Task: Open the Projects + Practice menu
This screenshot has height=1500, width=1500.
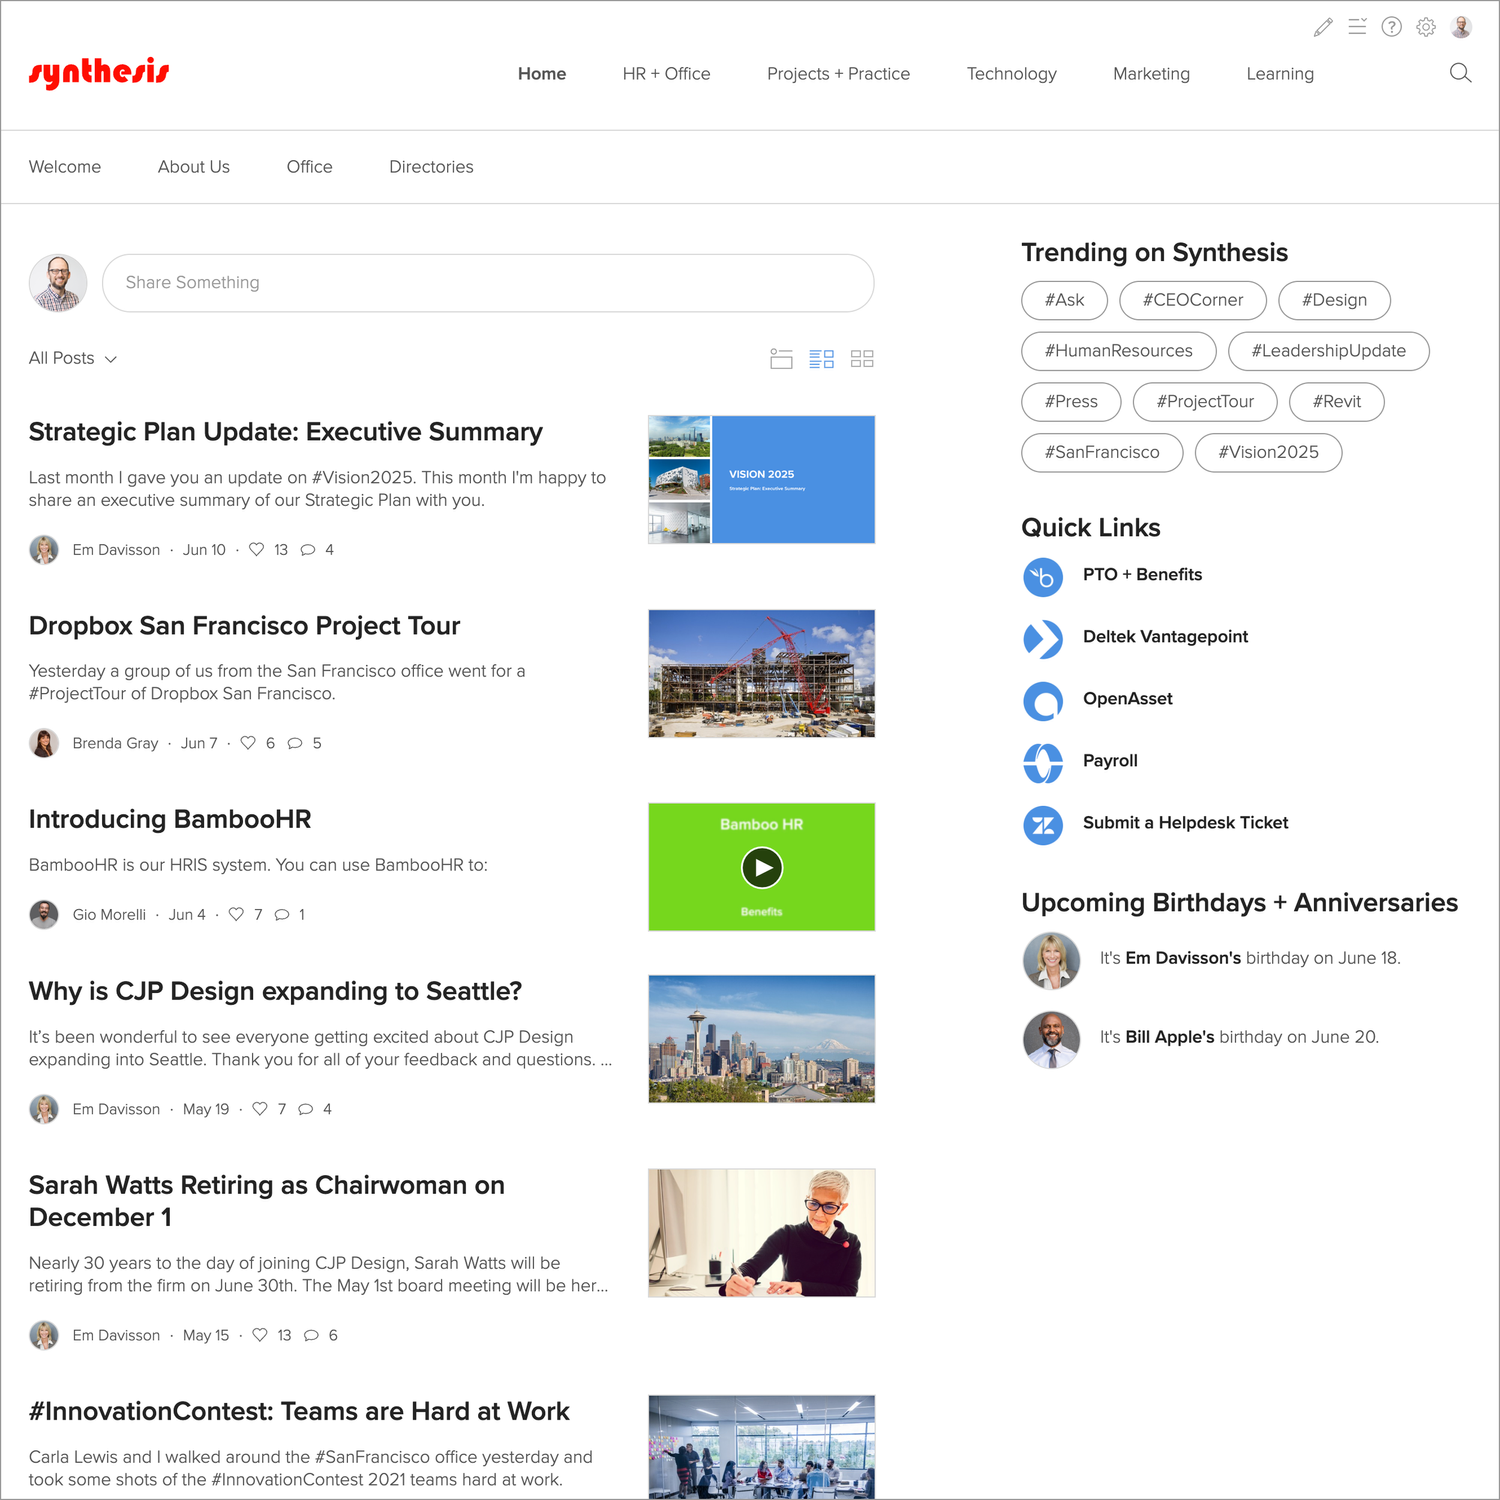Action: click(x=838, y=74)
